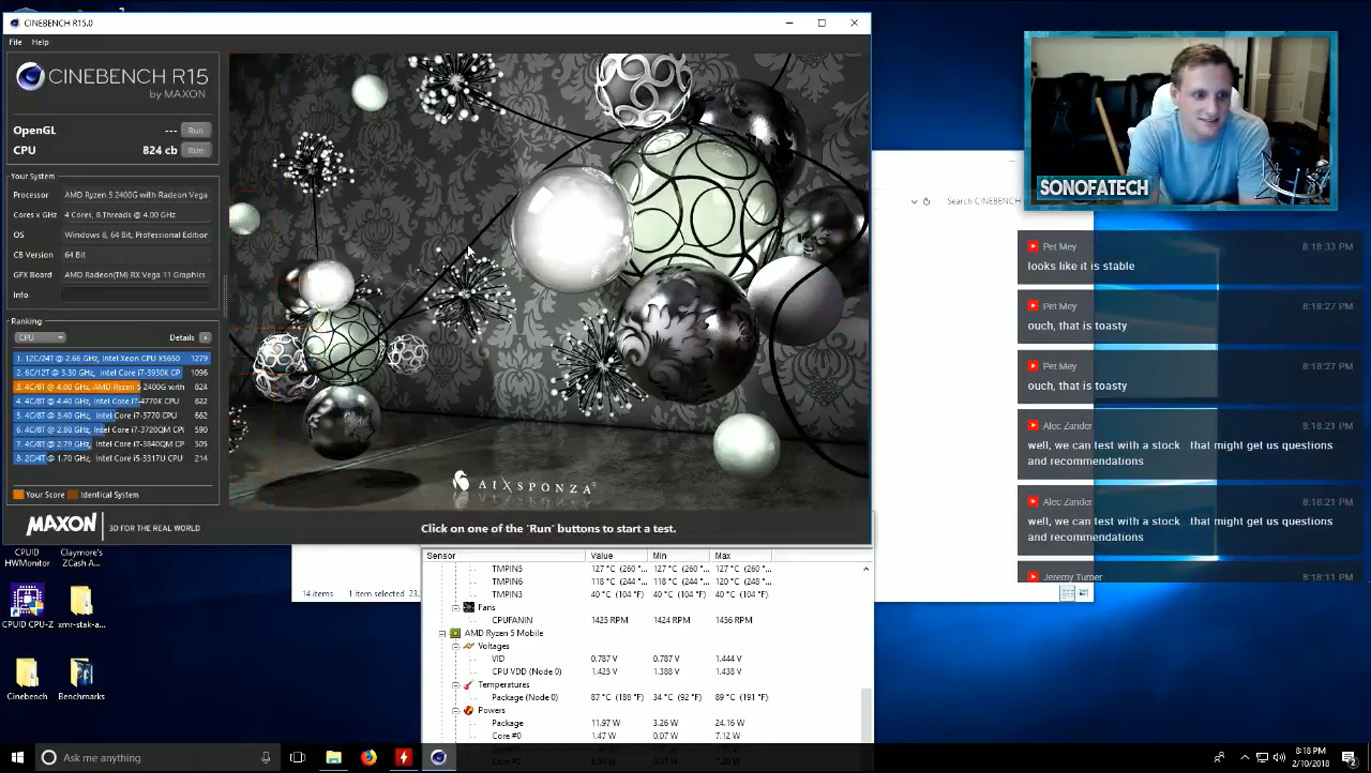
Task: Open the File menu in Cinebench
Action: 15,42
